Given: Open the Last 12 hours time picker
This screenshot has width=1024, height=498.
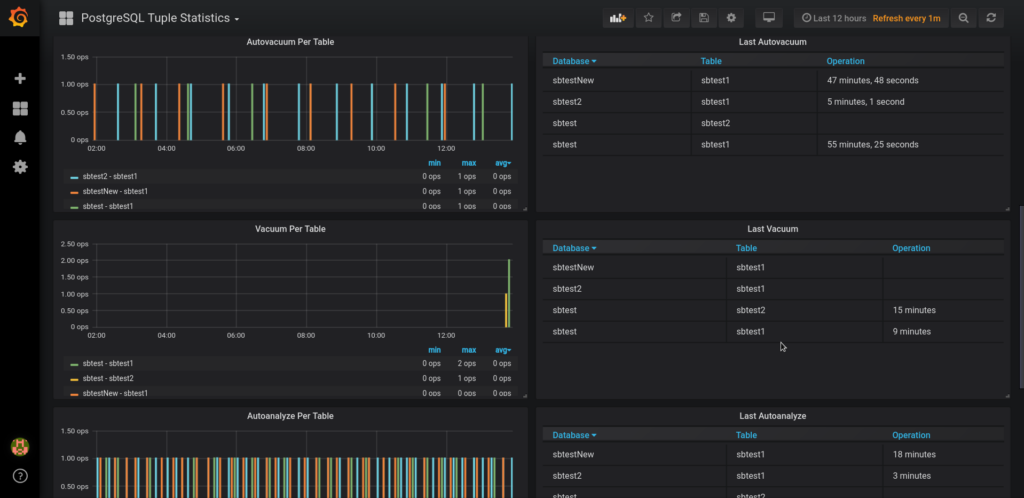Looking at the screenshot, I should 834,18.
